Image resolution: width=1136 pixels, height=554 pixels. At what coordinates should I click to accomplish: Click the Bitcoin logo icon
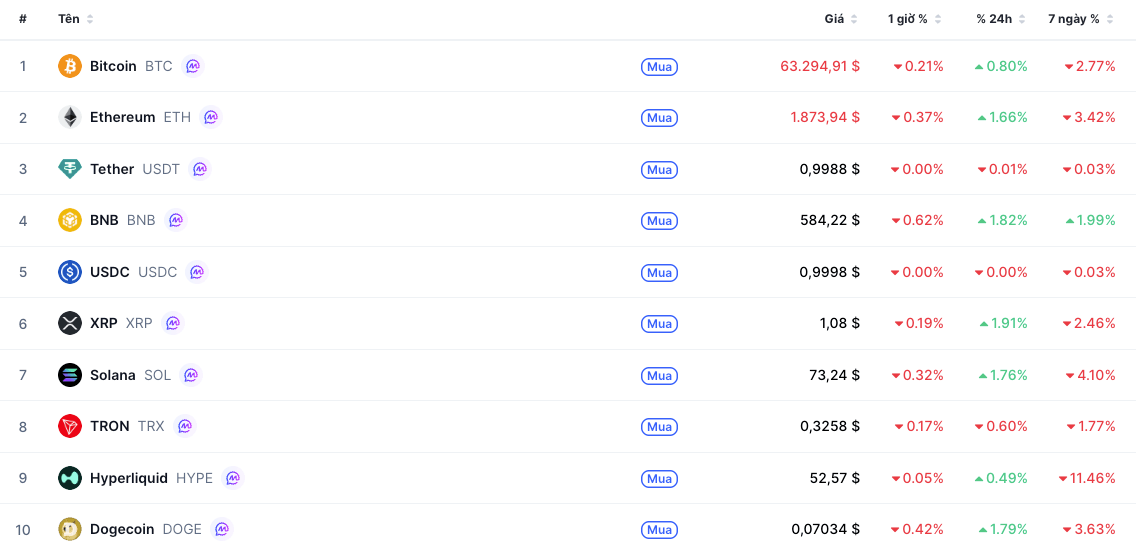click(70, 67)
